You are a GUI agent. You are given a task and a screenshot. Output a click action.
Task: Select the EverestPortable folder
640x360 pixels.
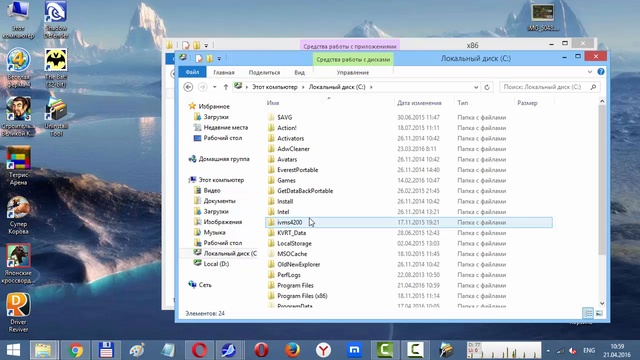[297, 170]
